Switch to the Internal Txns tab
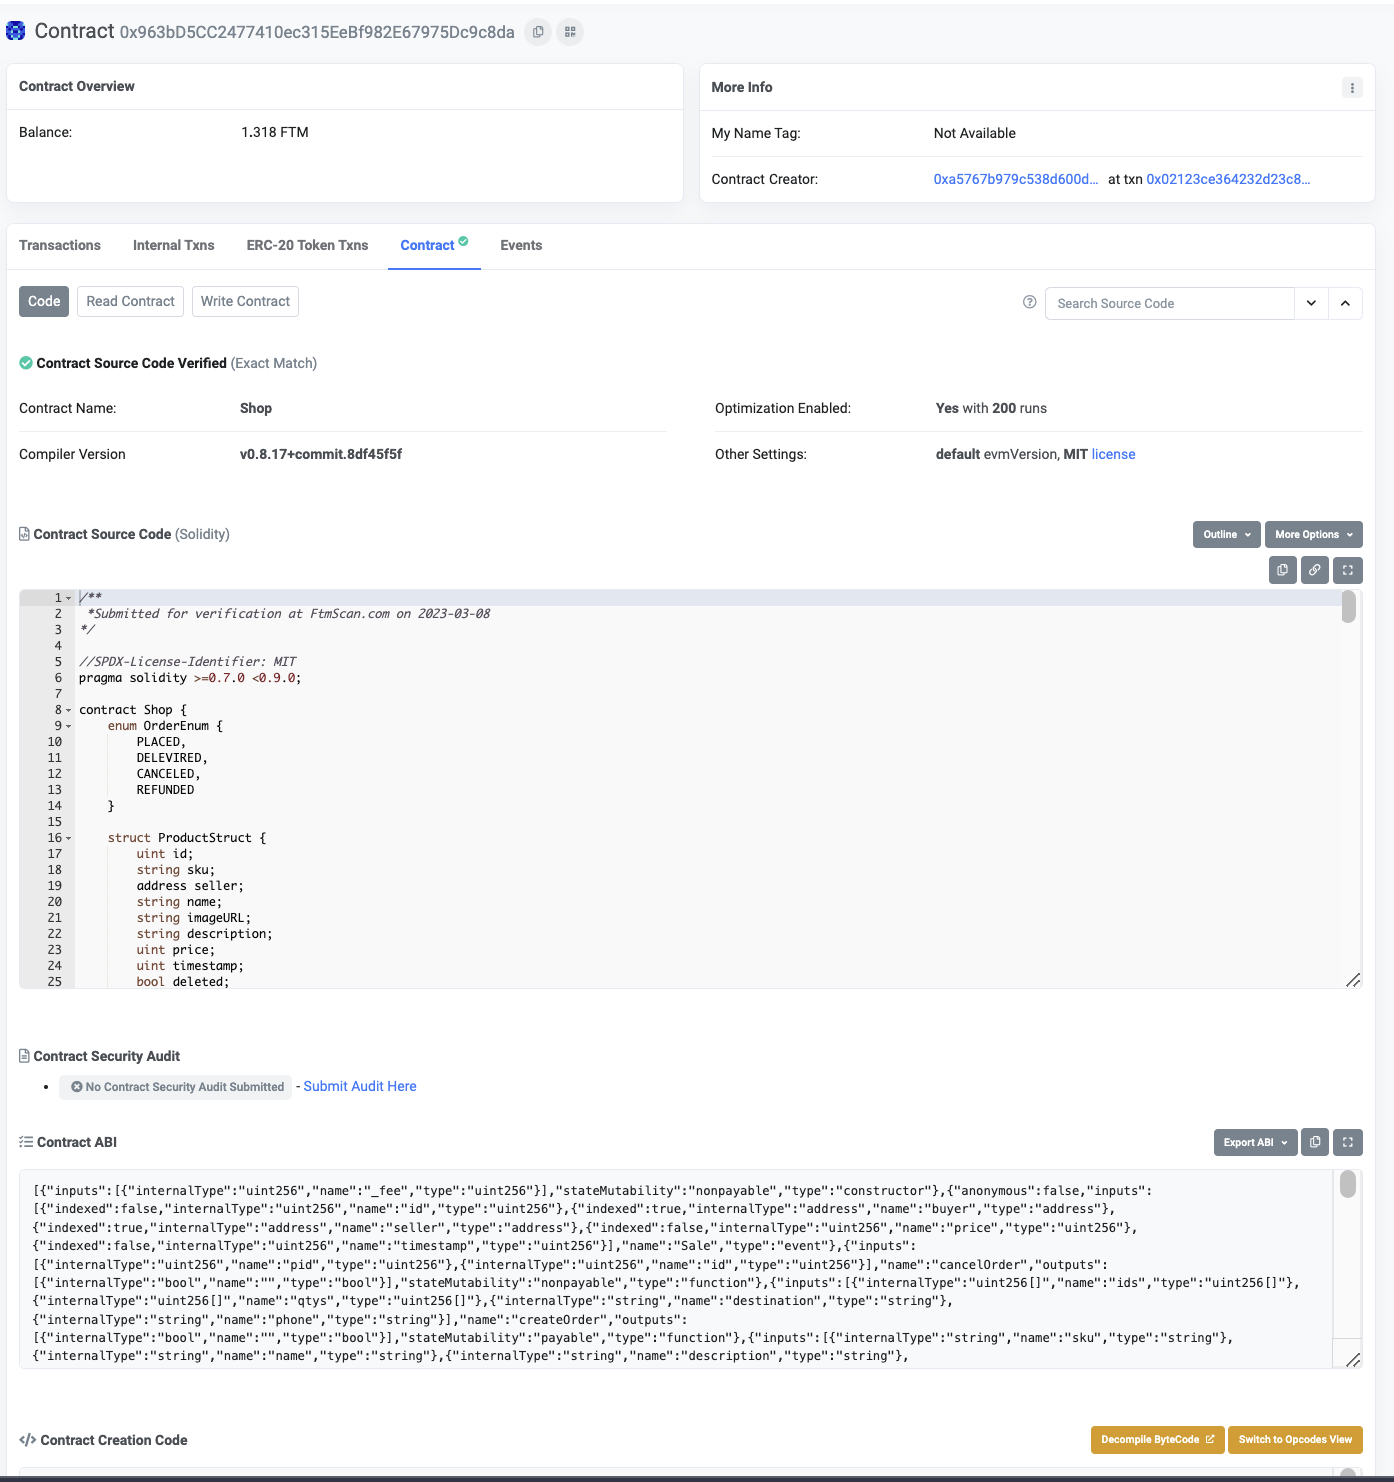The image size is (1394, 1482). (x=174, y=245)
